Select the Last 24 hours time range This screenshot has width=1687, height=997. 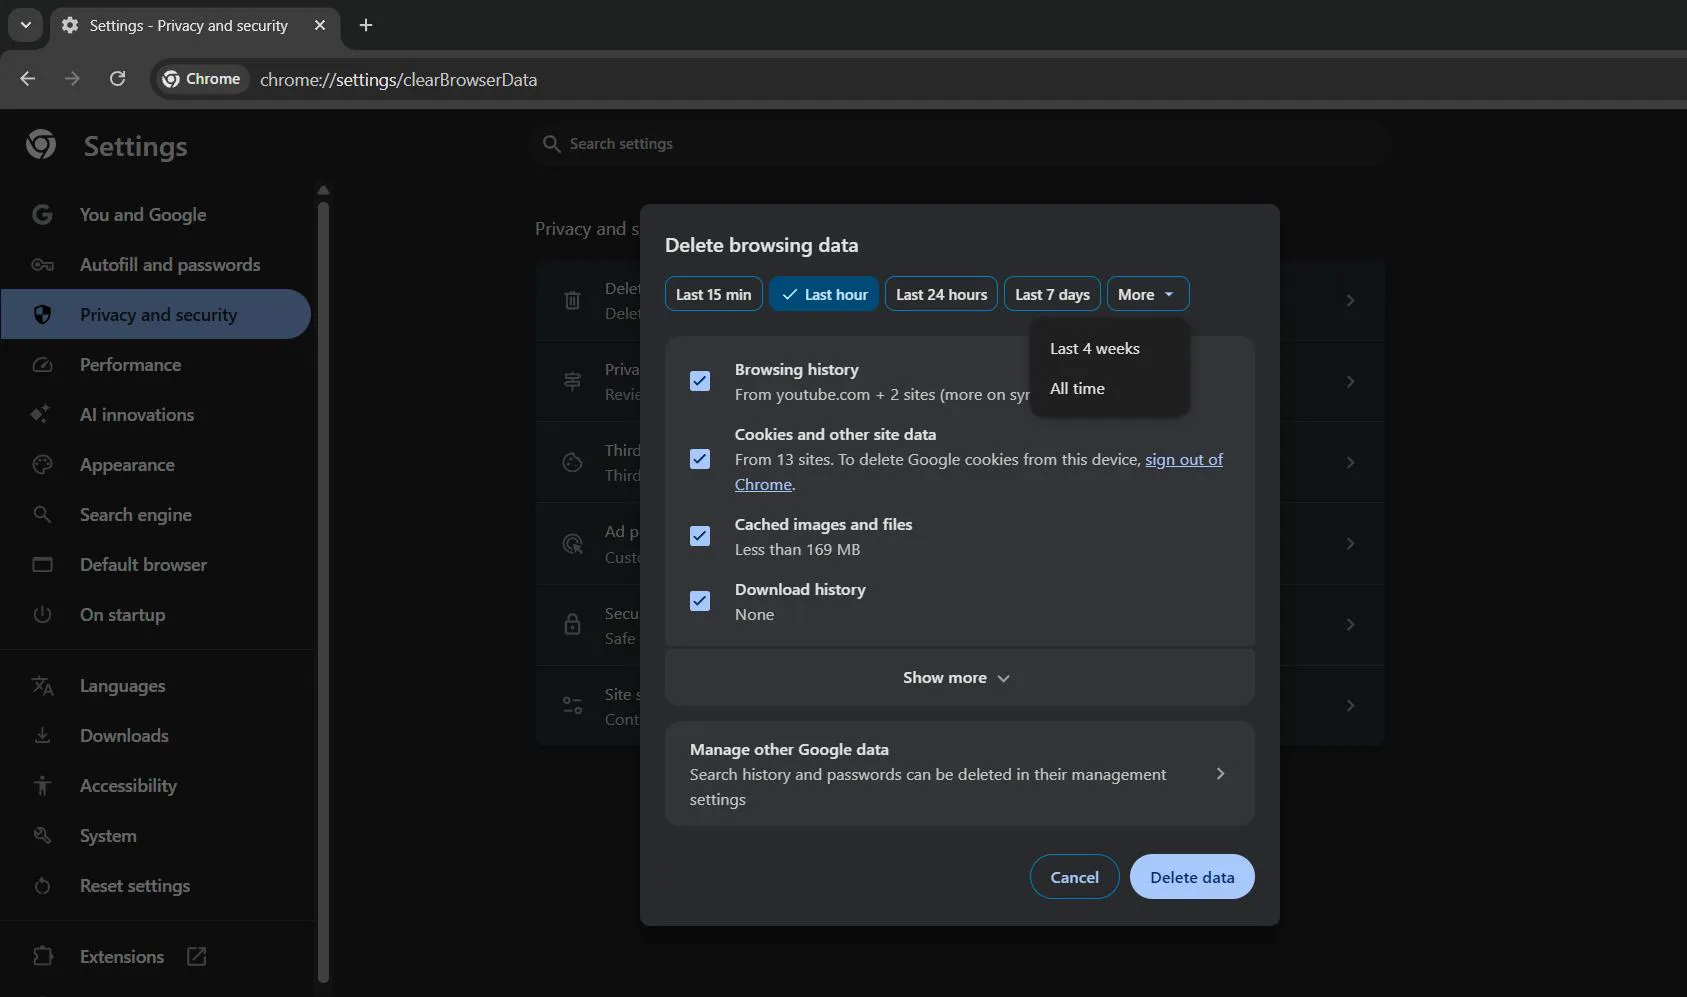point(941,293)
